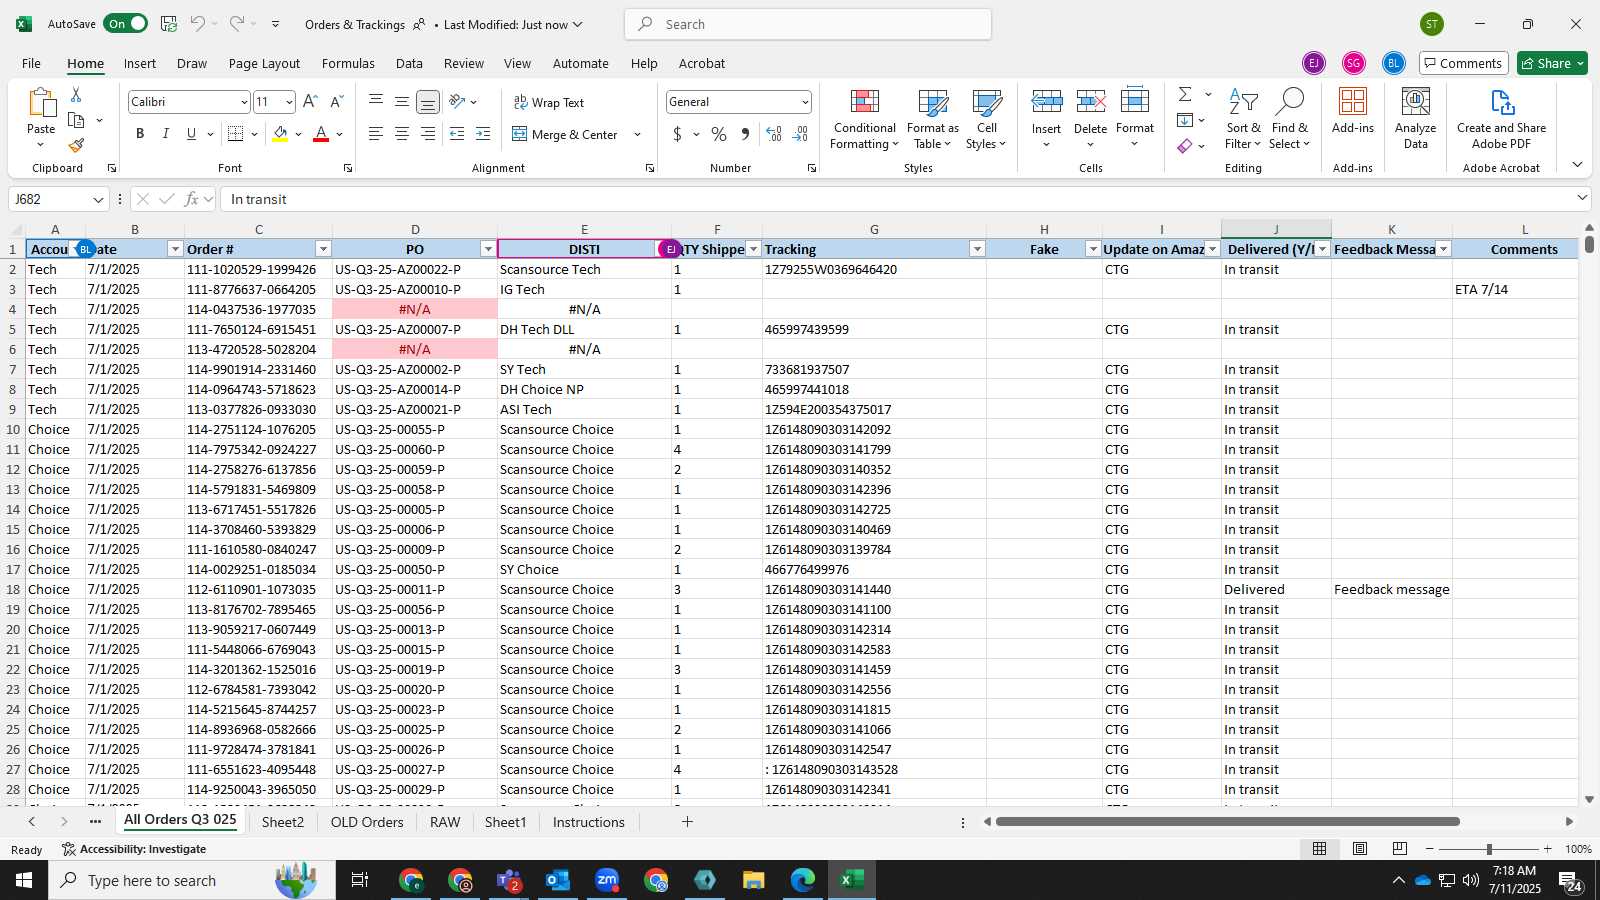
Task: Click the Format Painter brush icon
Action: 76,145
